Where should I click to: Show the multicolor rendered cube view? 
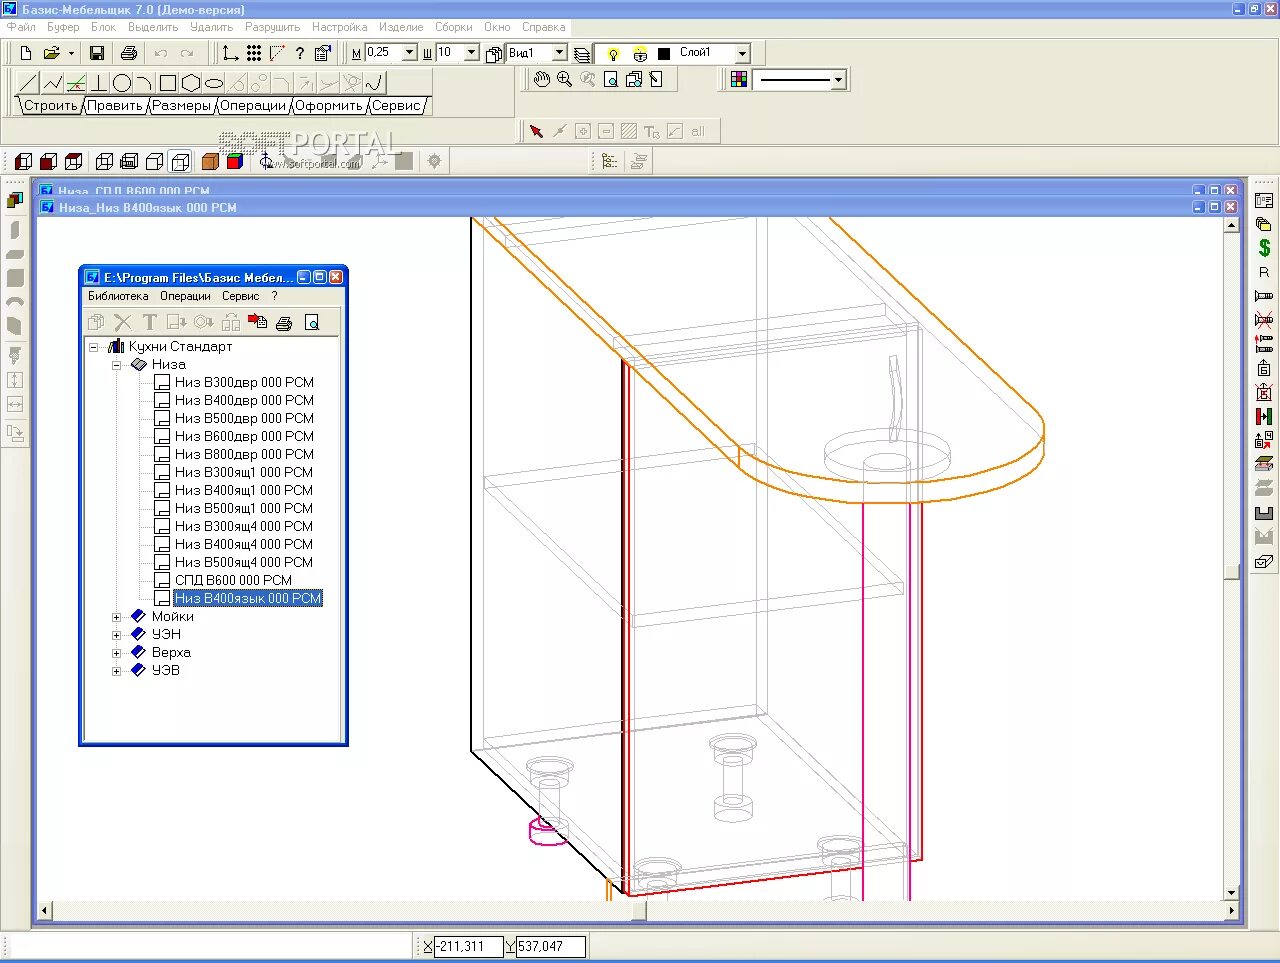tap(235, 161)
